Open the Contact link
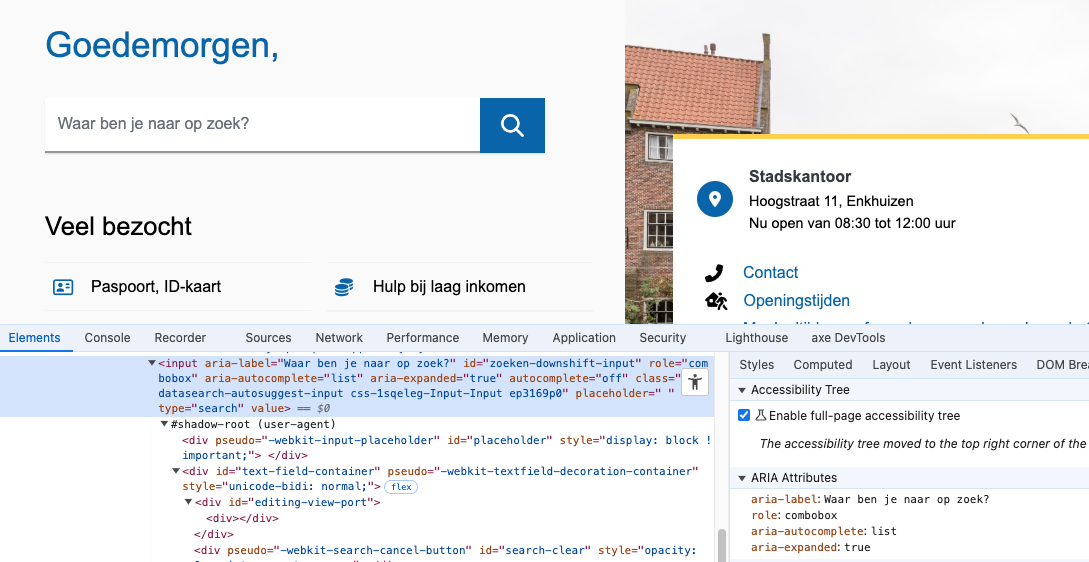This screenshot has width=1089, height=562. (x=770, y=272)
